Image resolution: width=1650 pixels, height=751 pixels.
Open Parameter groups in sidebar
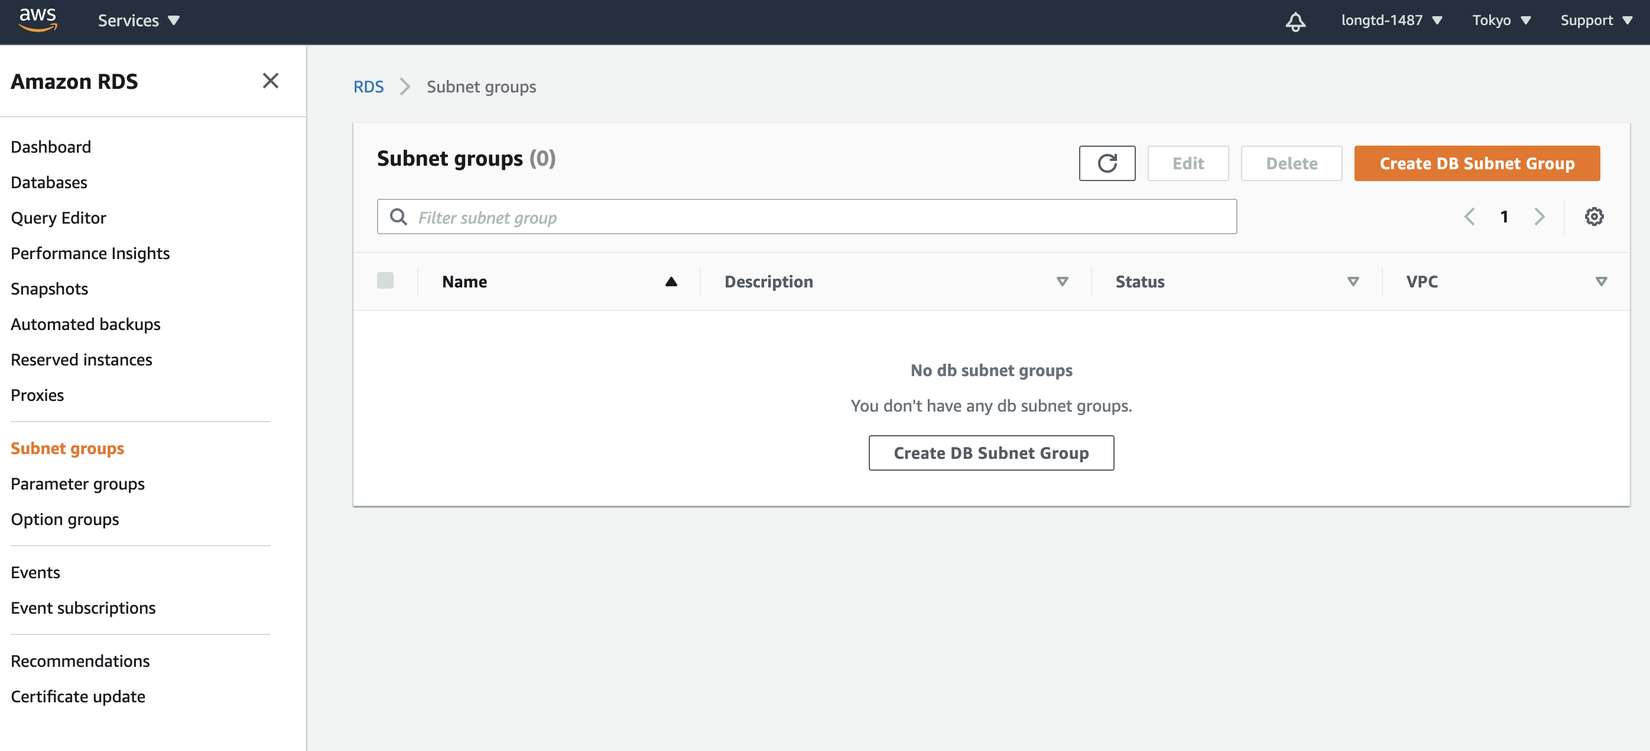click(78, 484)
